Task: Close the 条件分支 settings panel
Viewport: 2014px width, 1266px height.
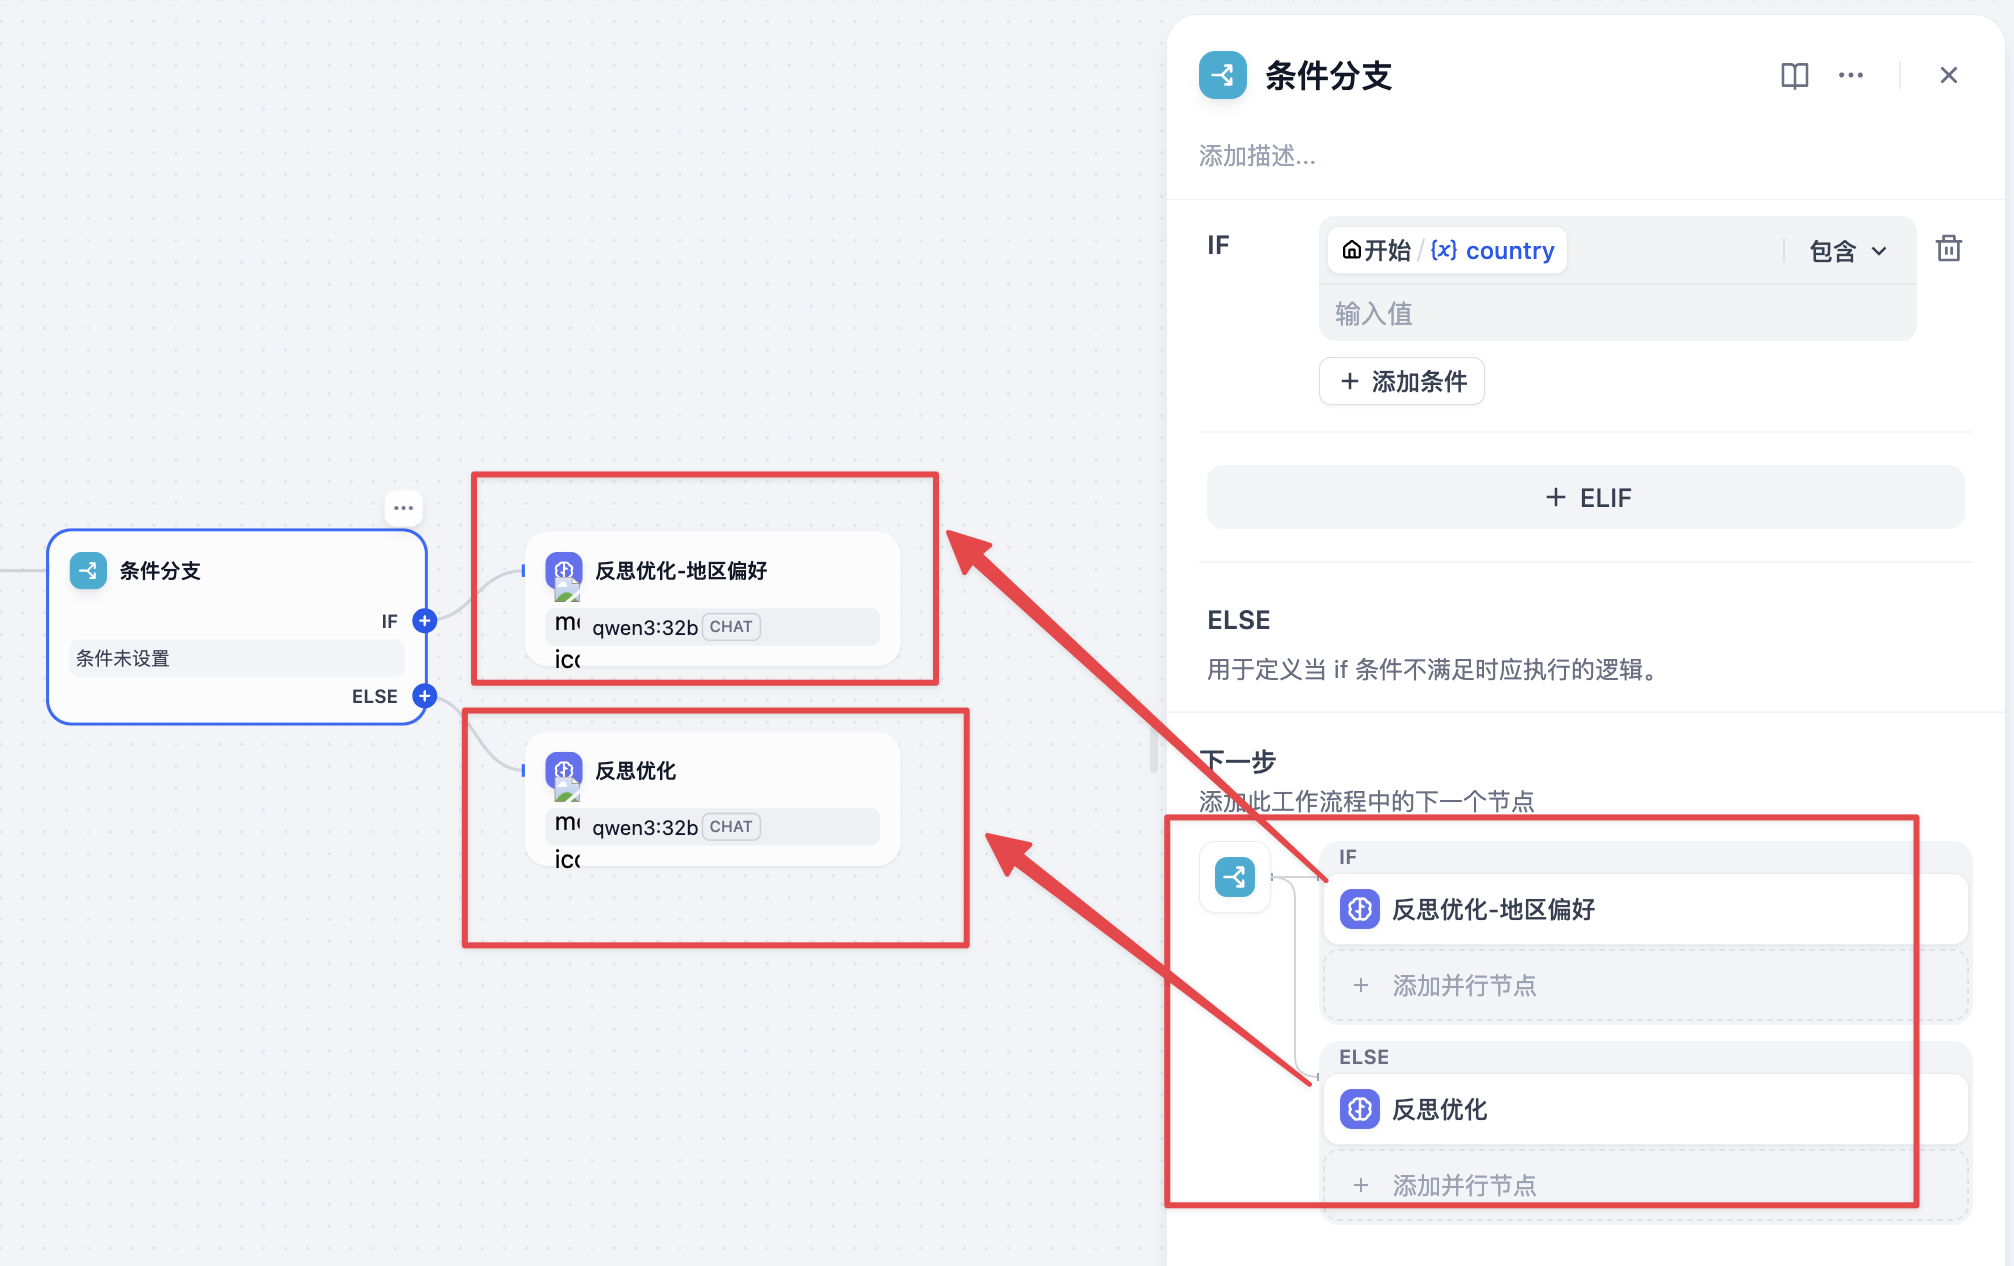Action: 1948,76
